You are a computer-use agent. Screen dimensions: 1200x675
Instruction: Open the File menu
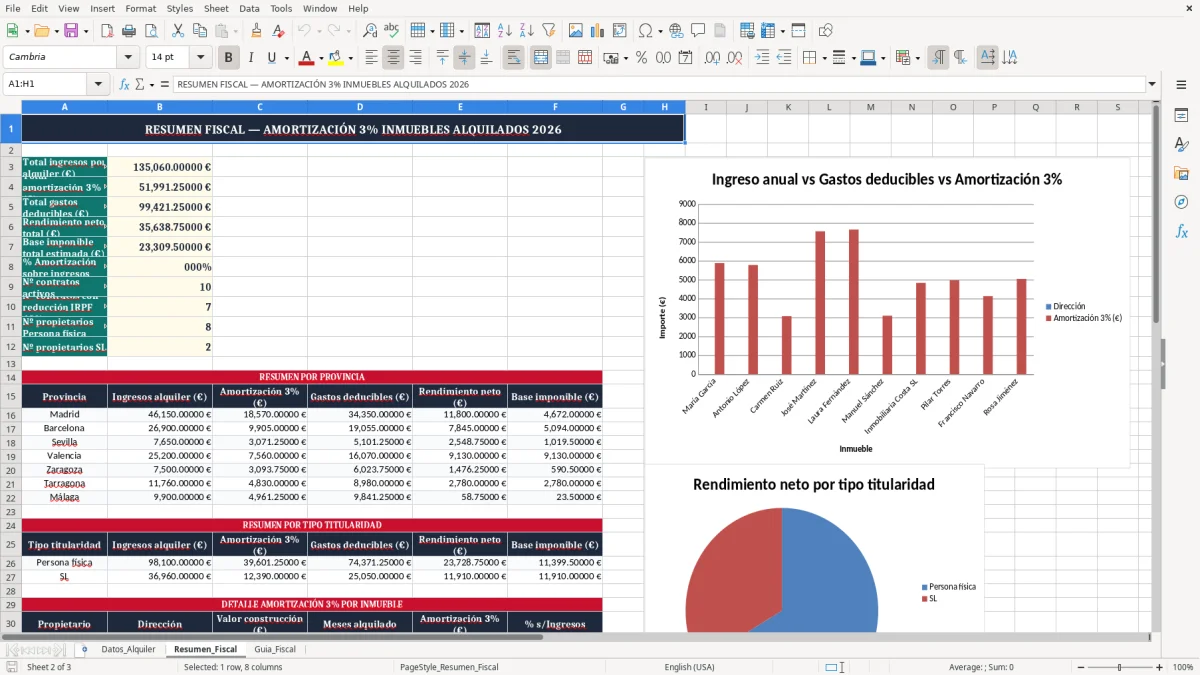point(13,8)
